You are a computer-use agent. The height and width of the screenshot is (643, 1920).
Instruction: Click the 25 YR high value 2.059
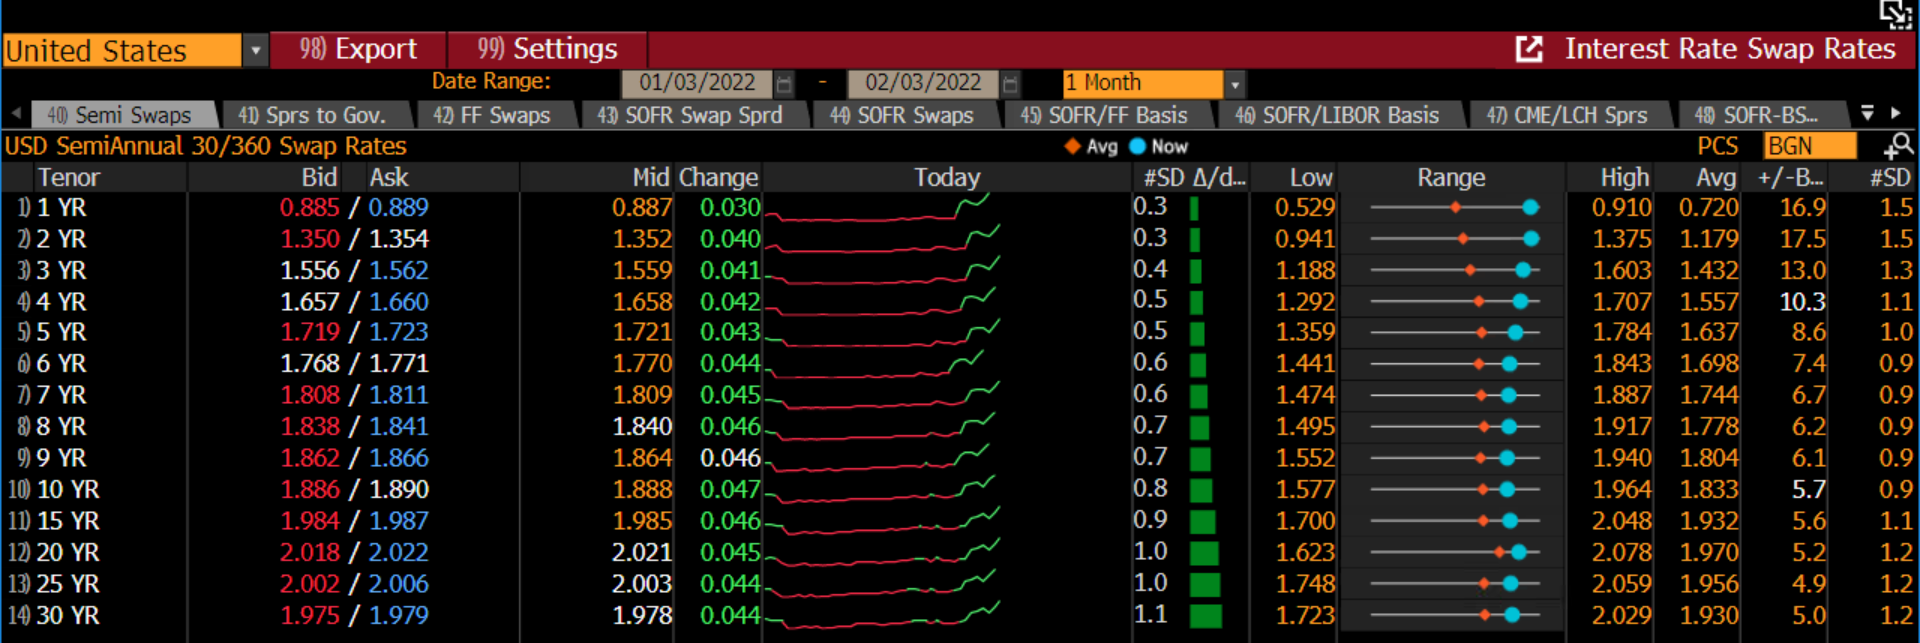[1621, 584]
